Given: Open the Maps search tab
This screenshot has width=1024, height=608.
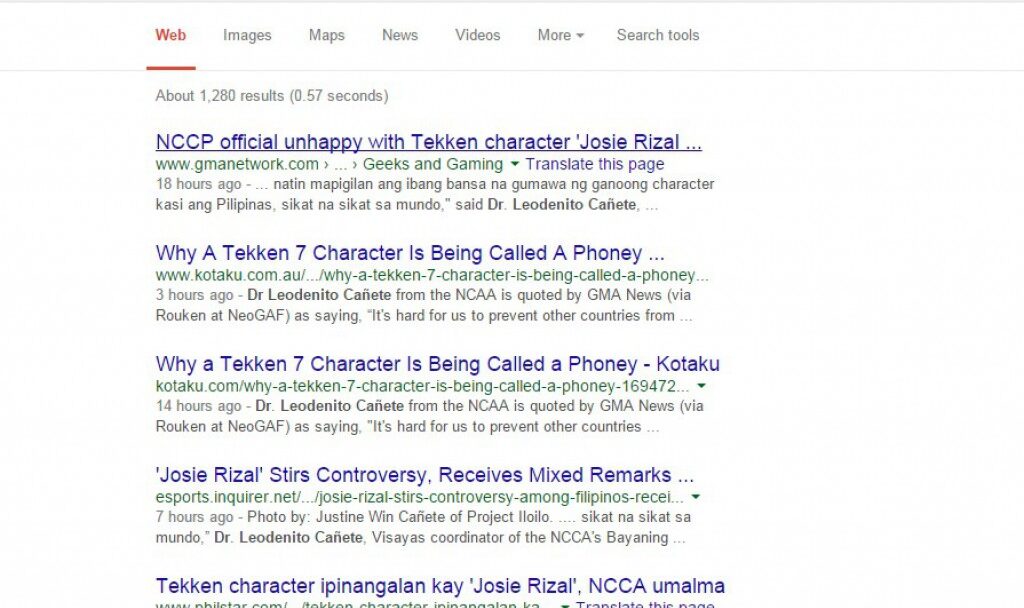Looking at the screenshot, I should click(327, 35).
